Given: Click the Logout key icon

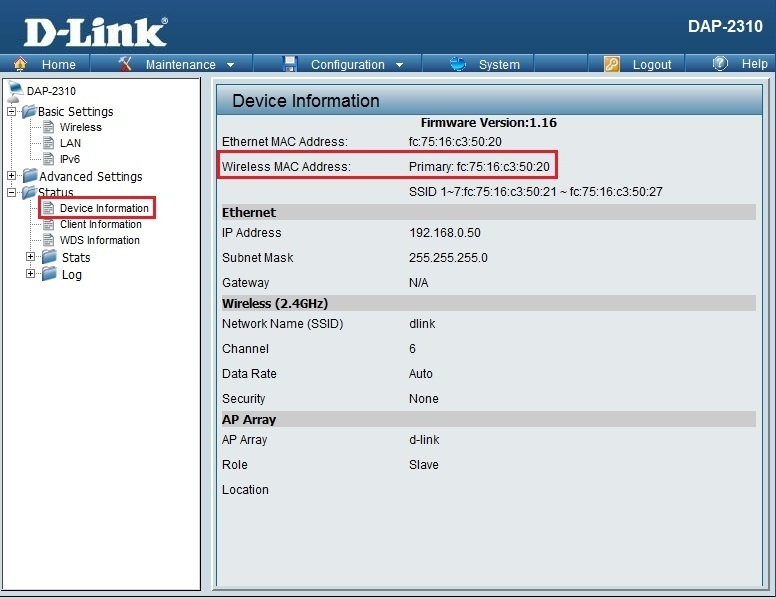Looking at the screenshot, I should click(612, 64).
